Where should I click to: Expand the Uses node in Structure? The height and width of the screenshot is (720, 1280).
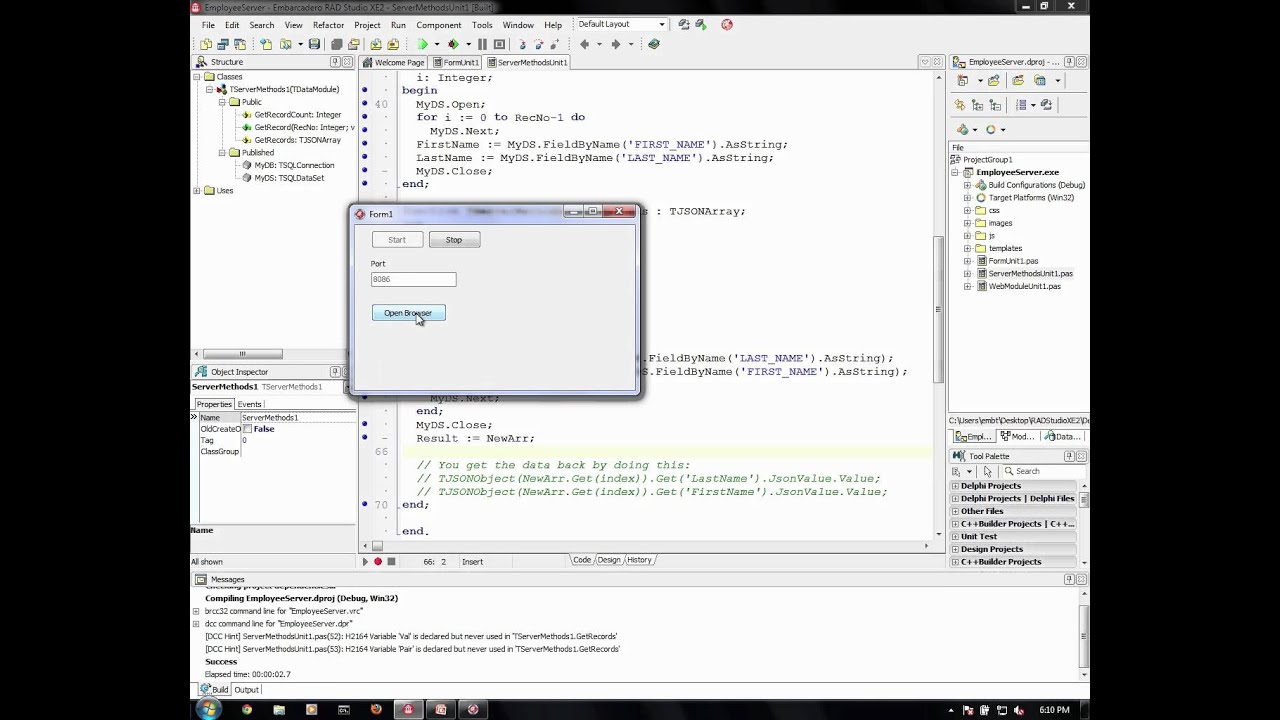click(x=197, y=191)
